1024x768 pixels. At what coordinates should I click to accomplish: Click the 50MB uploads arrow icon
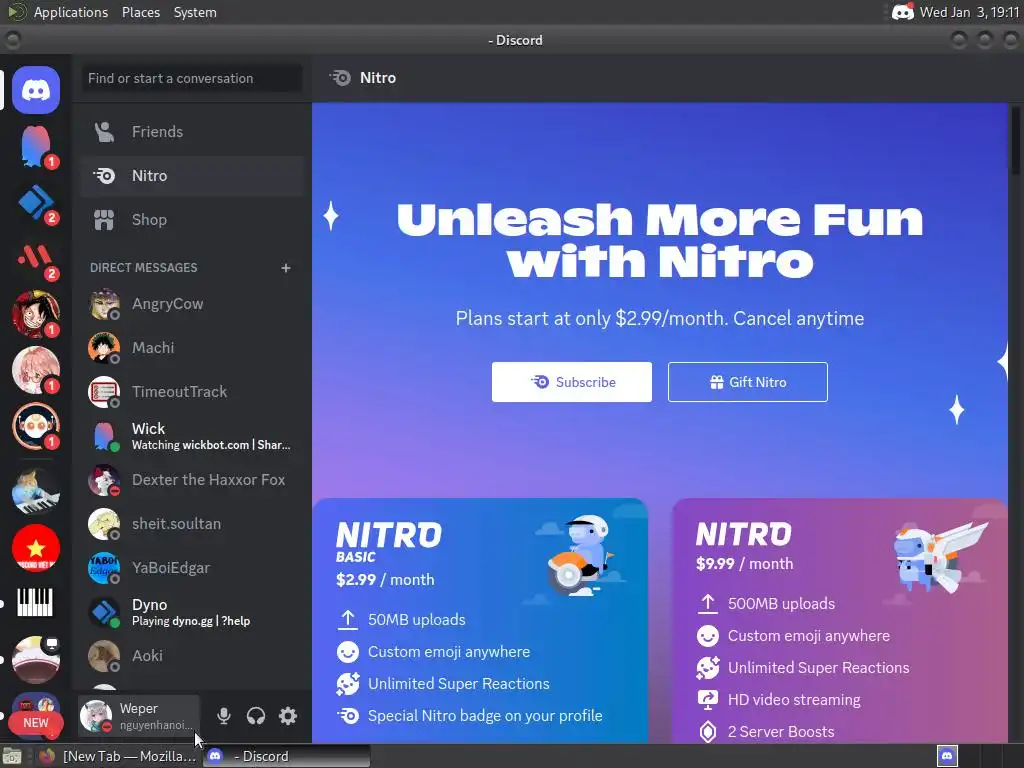pos(348,620)
